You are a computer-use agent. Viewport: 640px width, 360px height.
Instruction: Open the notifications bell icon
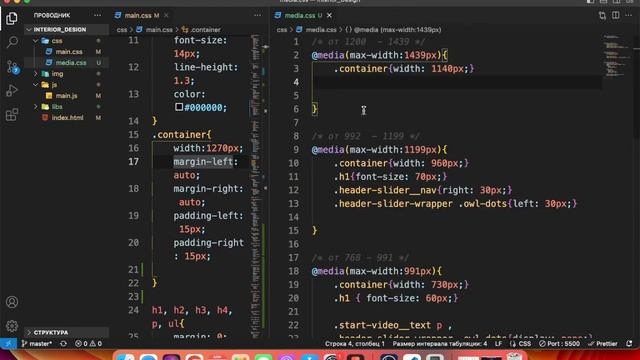[629, 344]
